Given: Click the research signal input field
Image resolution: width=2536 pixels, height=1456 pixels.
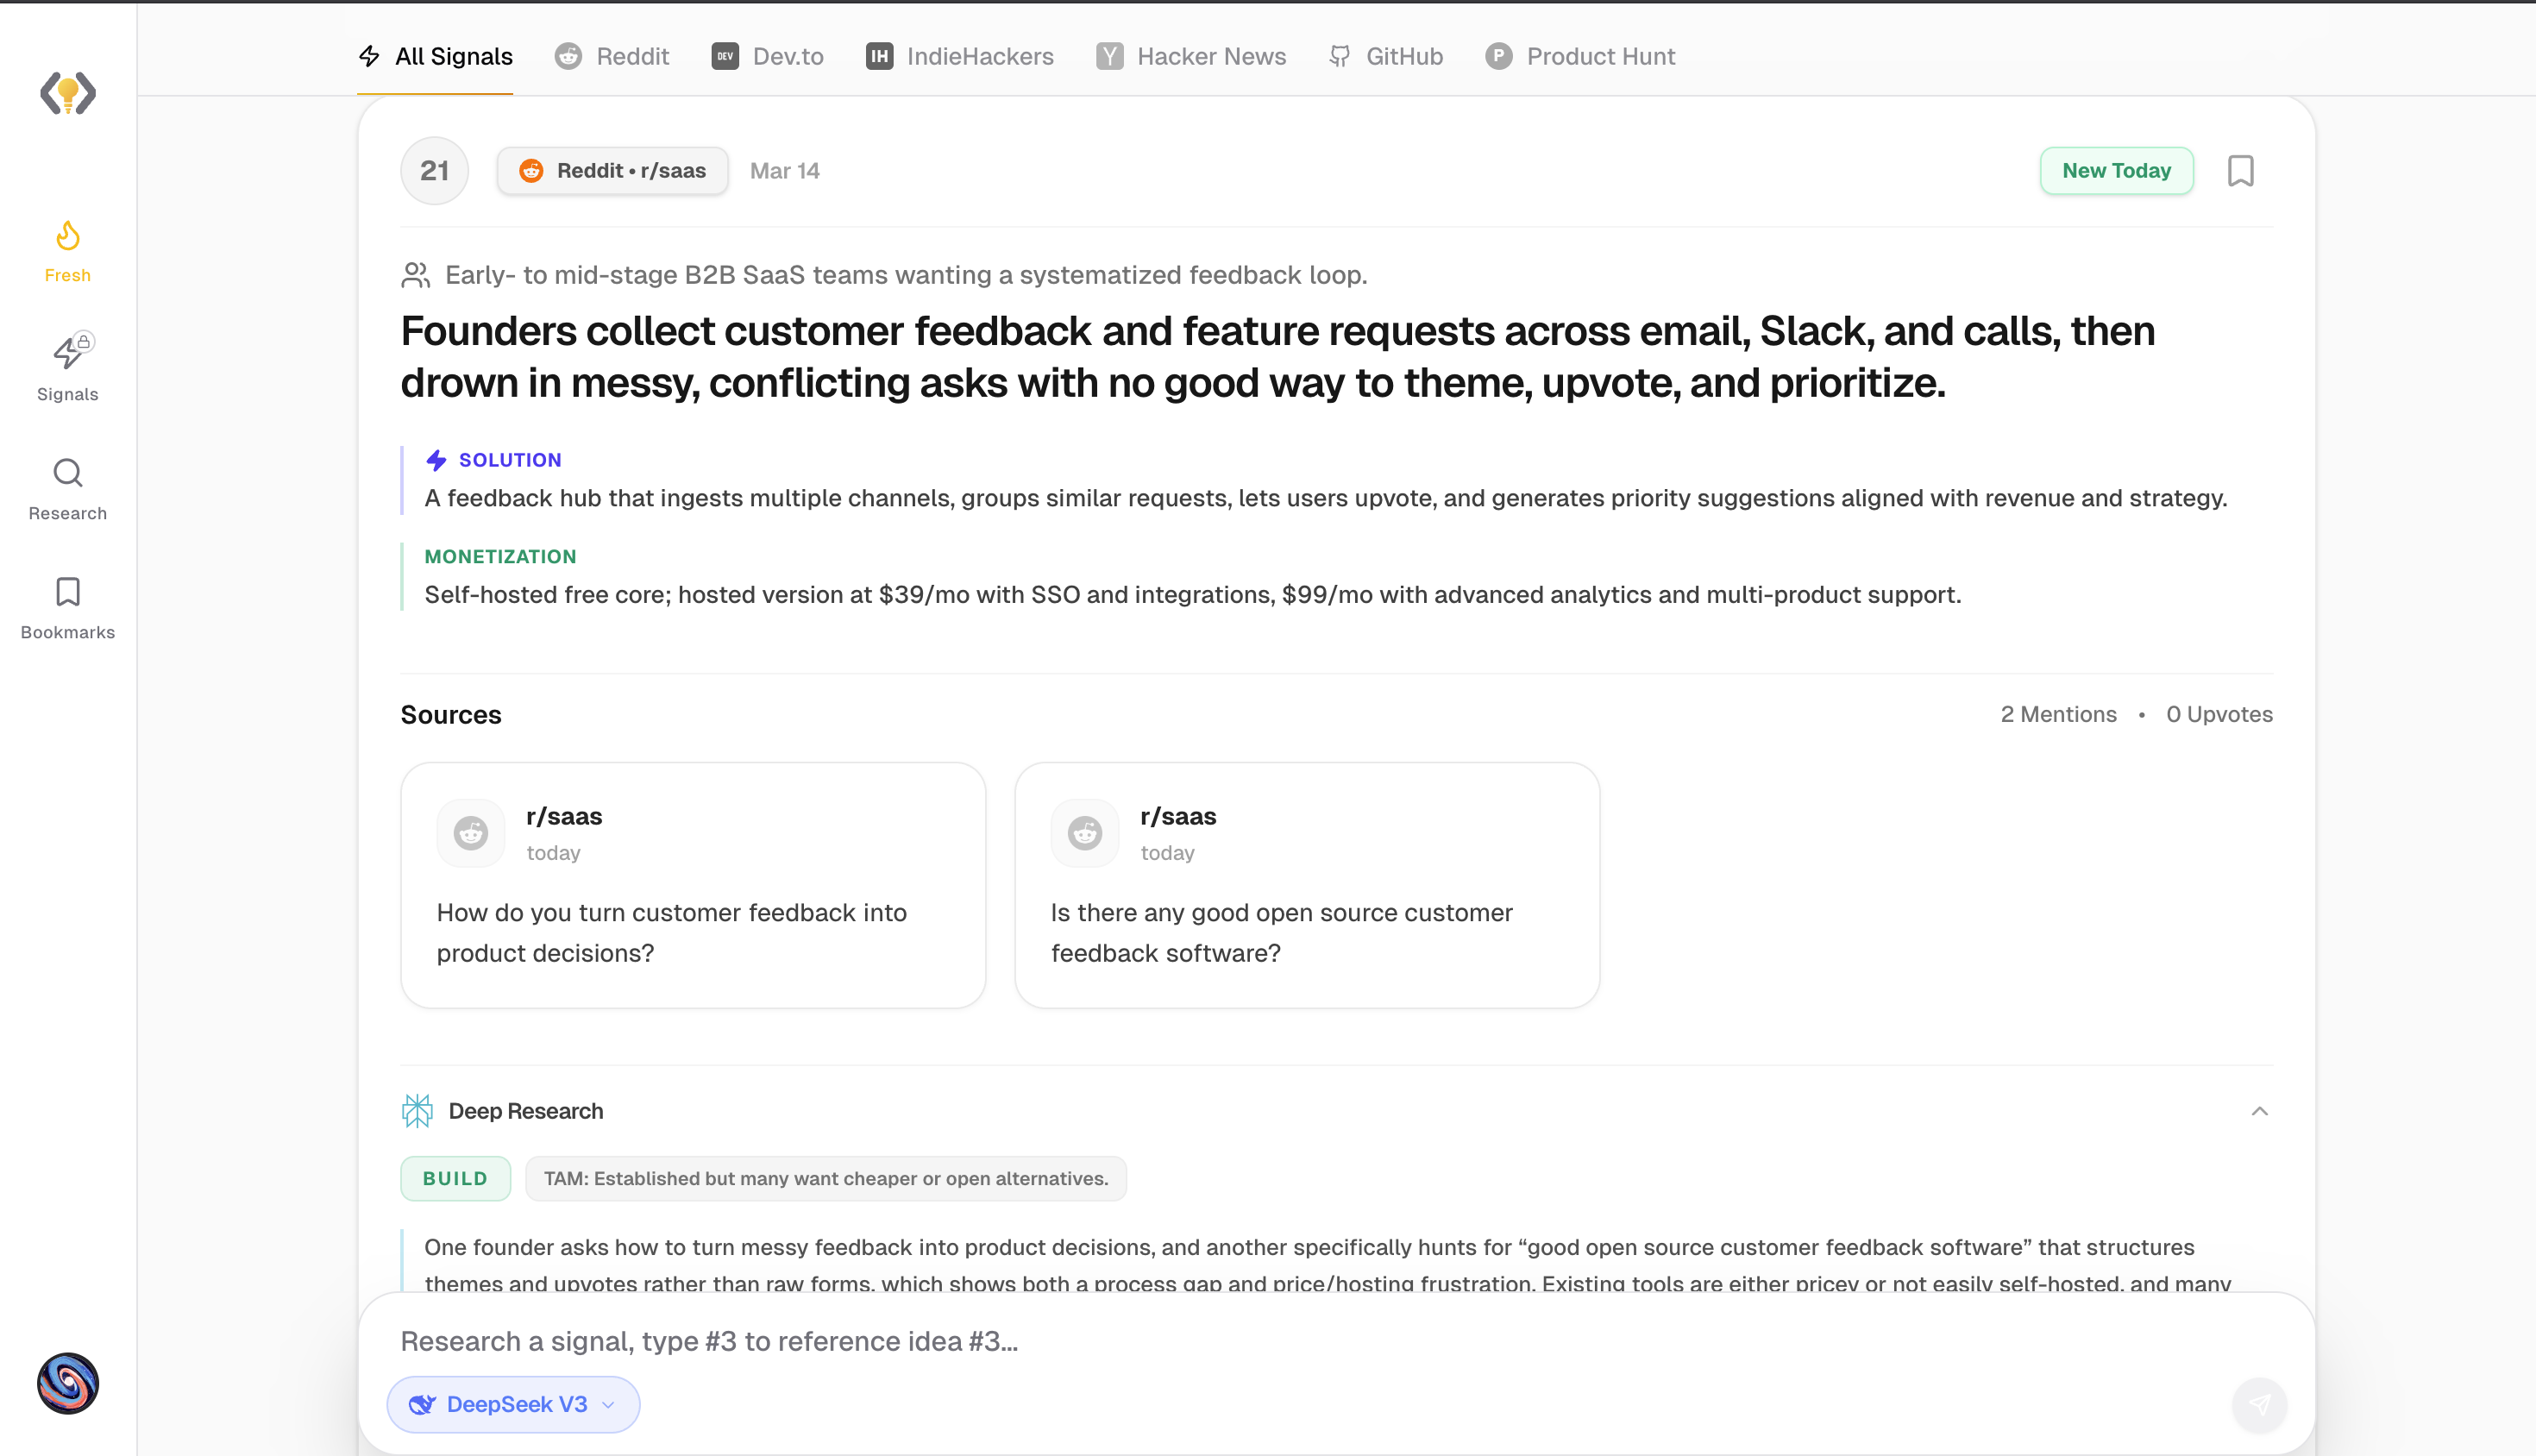Looking at the screenshot, I should [900, 1341].
